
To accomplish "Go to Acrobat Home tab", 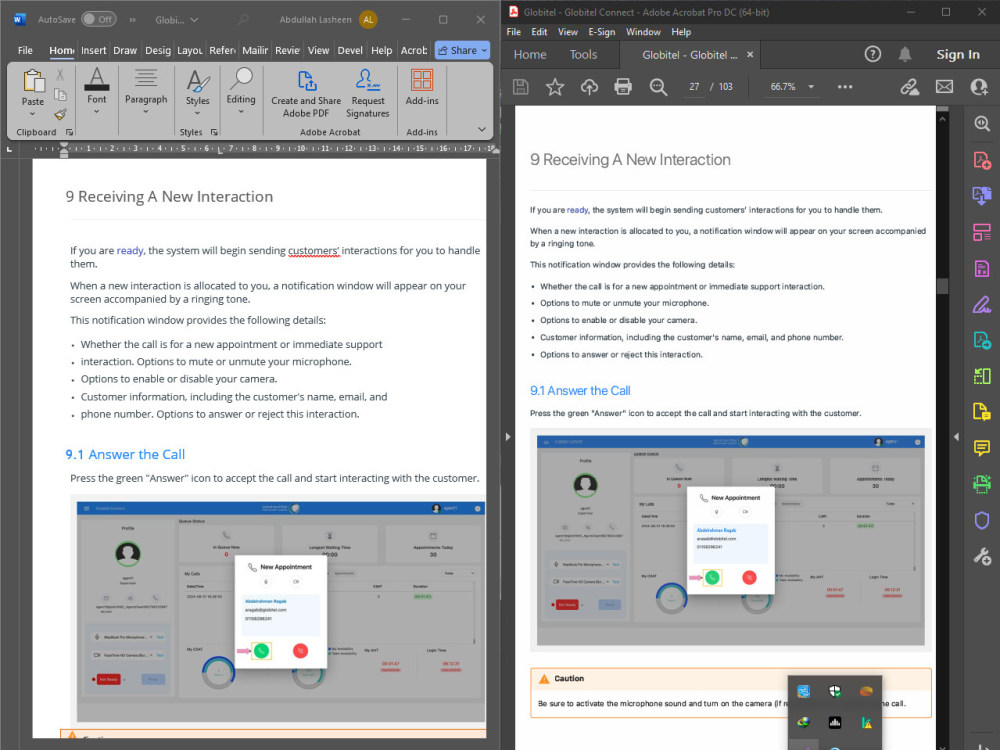I will point(530,55).
